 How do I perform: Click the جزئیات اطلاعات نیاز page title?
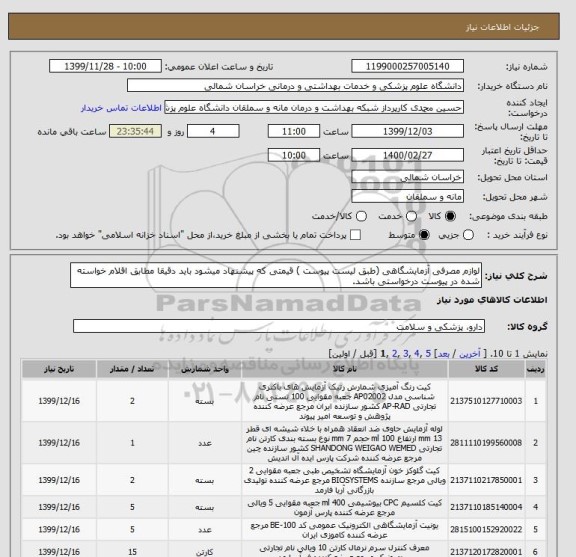coord(502,28)
